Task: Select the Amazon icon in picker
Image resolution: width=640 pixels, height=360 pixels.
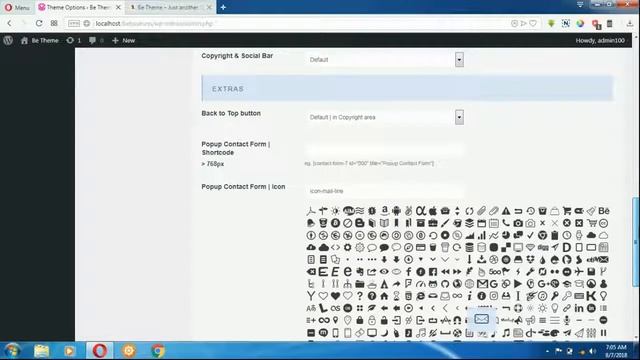Action: [x=384, y=211]
